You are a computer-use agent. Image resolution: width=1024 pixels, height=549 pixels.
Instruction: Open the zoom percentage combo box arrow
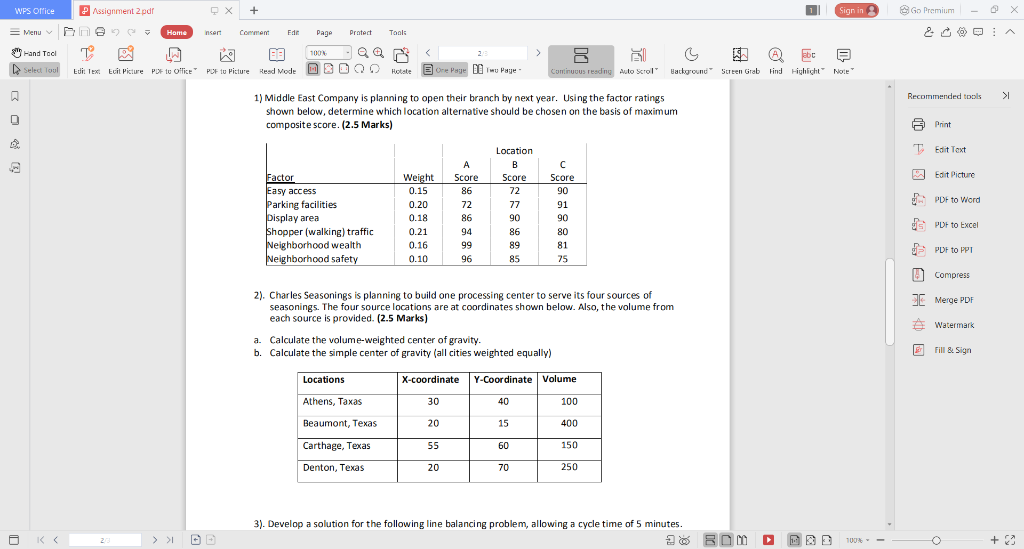pyautogui.click(x=347, y=53)
